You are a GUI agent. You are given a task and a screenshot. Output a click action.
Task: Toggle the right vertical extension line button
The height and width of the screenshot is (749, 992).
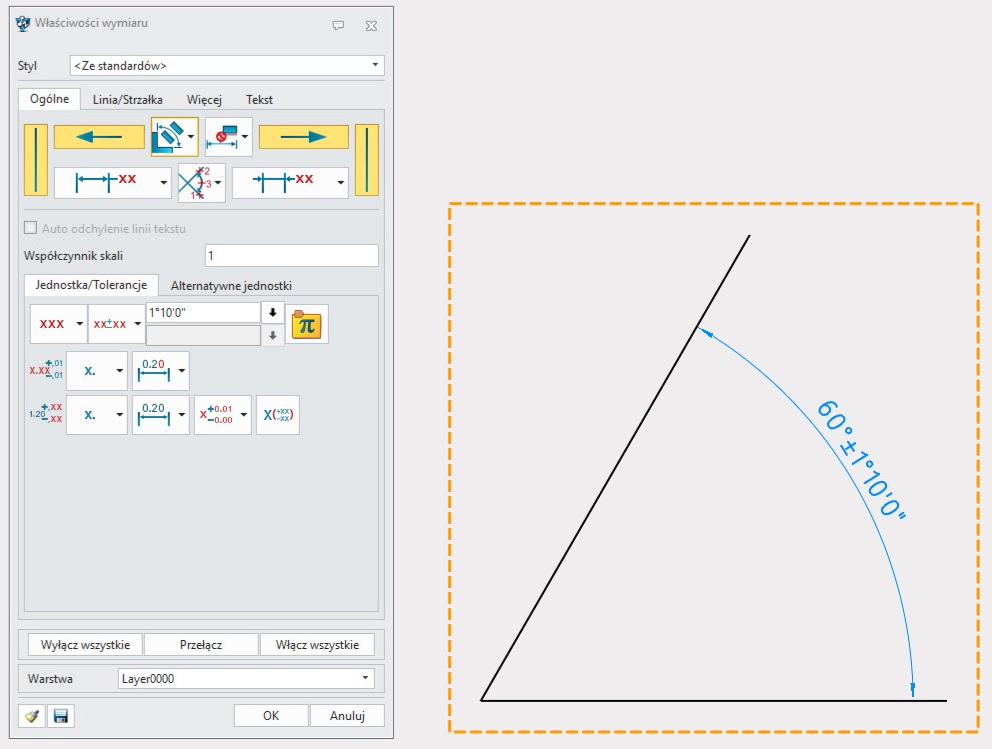coord(367,159)
